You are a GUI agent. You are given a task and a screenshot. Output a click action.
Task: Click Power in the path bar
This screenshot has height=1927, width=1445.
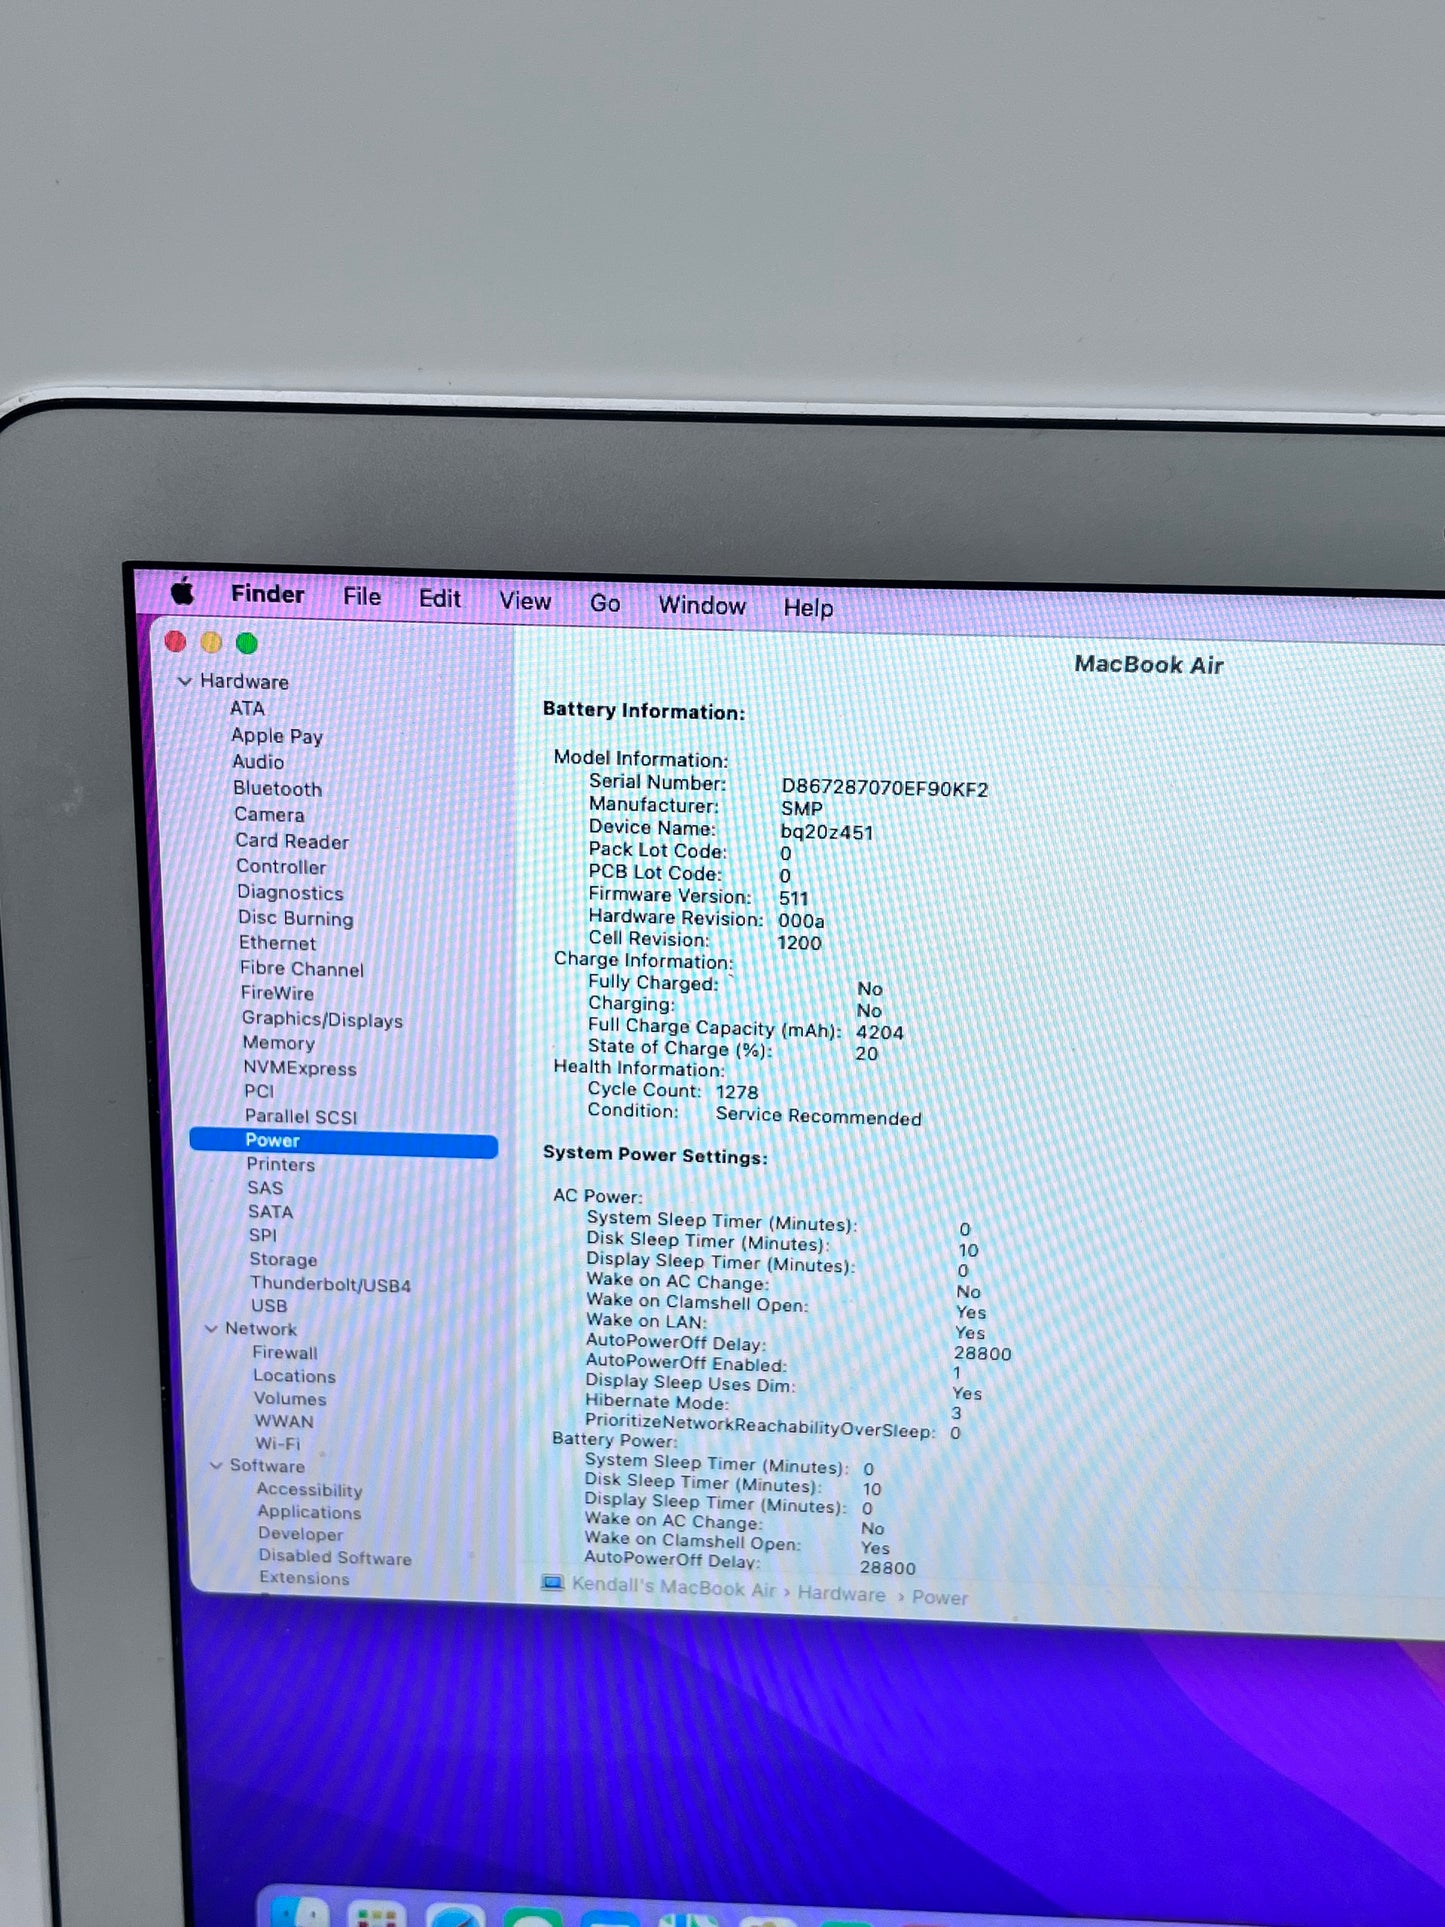pyautogui.click(x=939, y=1598)
